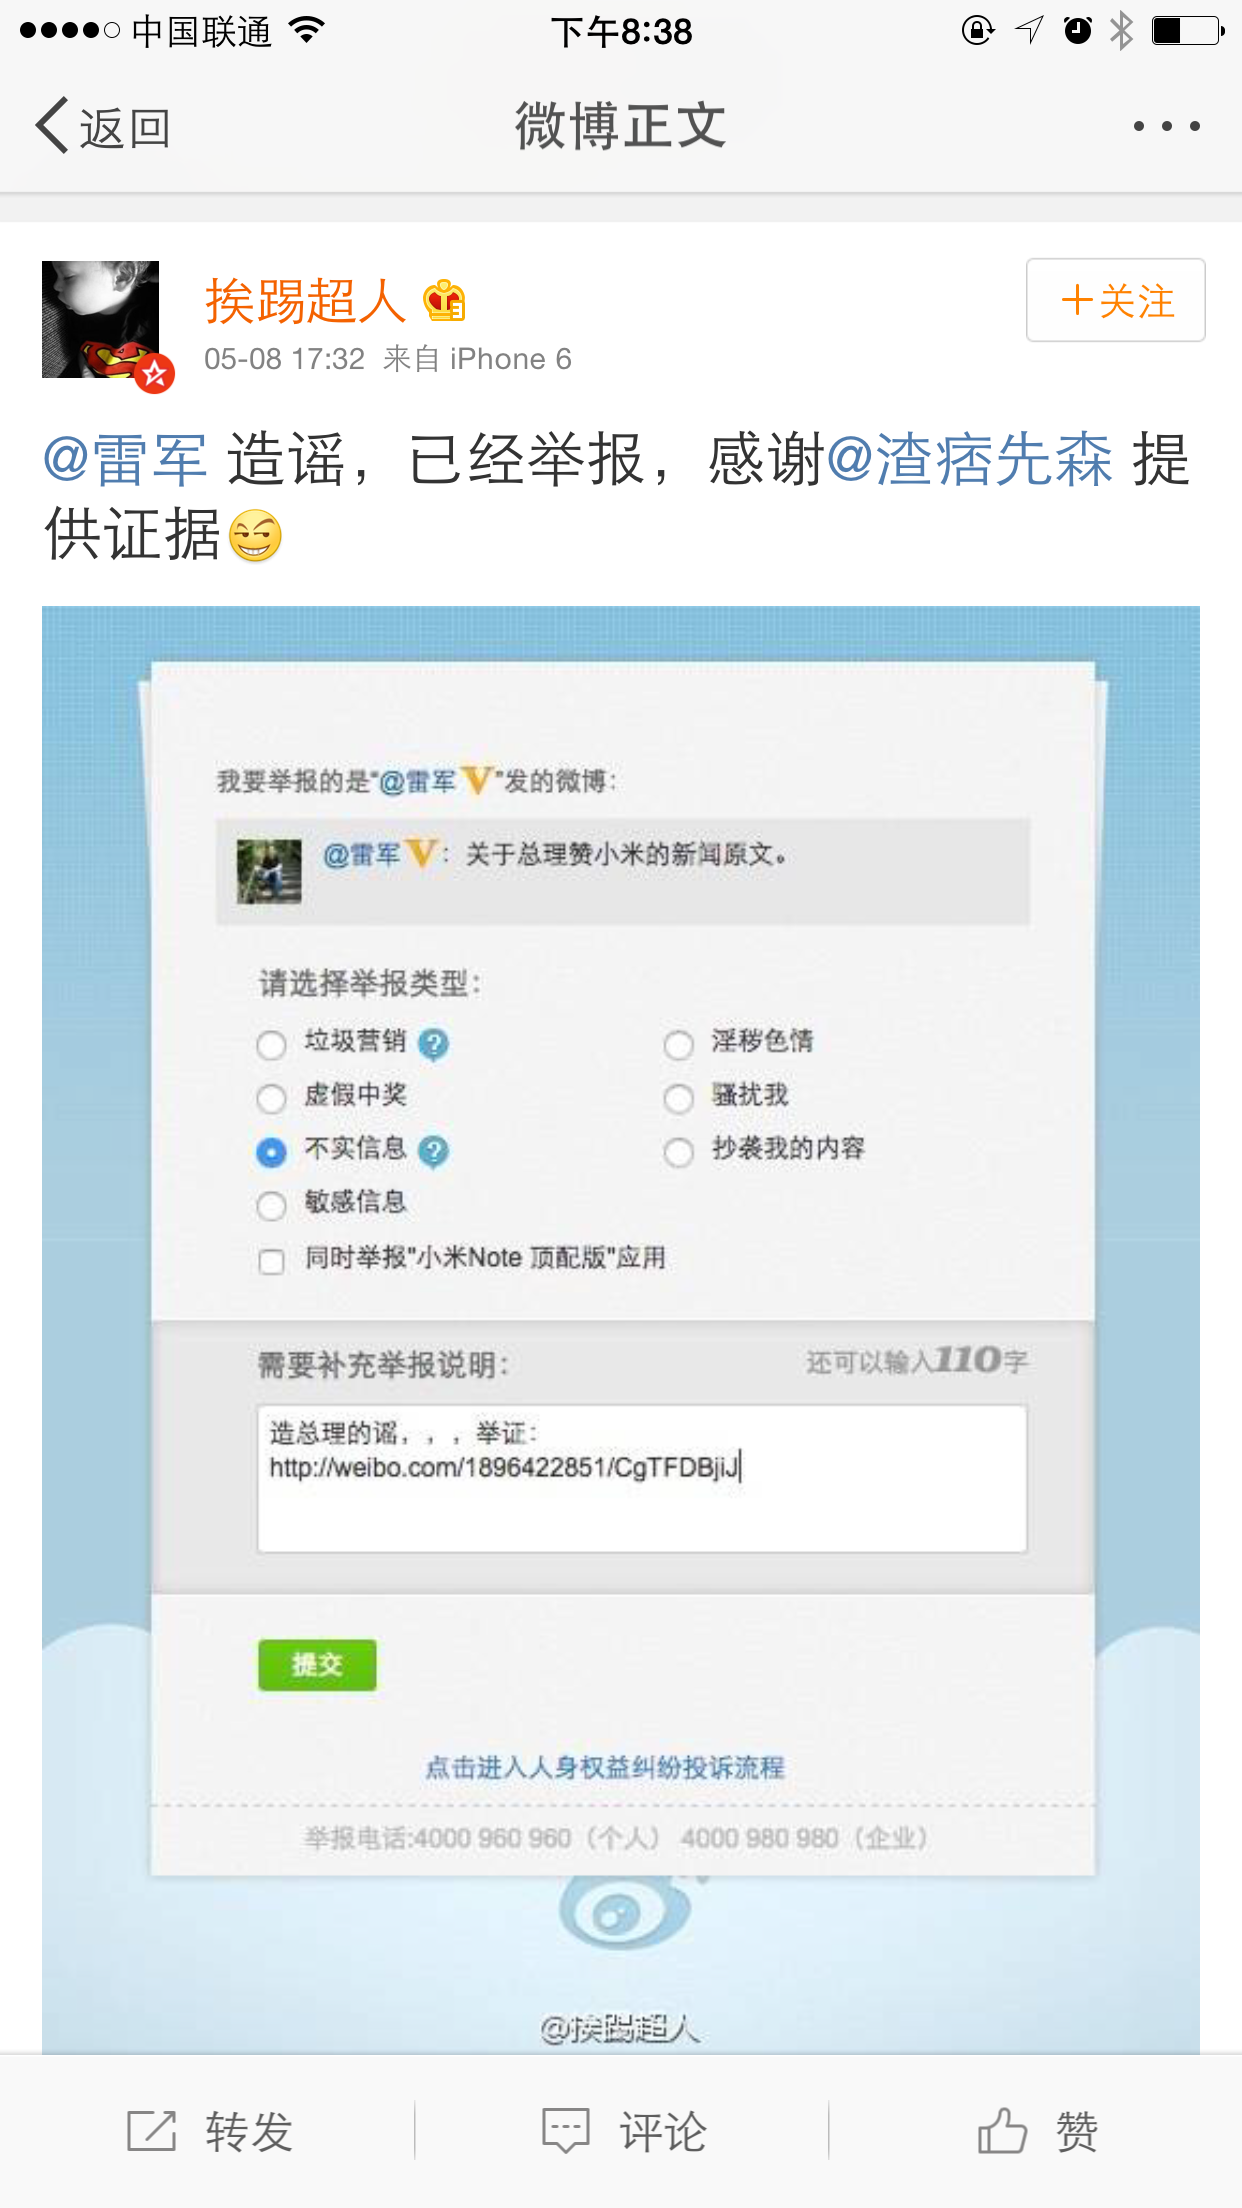Click the 需要补充举报说明 text box
The height and width of the screenshot is (2208, 1242).
point(642,1479)
